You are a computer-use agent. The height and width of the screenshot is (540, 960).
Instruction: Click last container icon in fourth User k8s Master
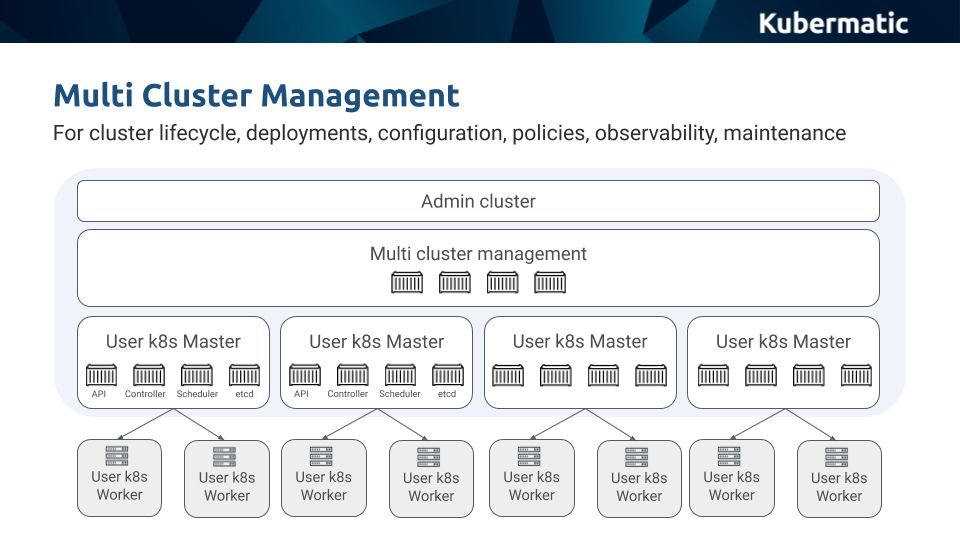tap(856, 376)
